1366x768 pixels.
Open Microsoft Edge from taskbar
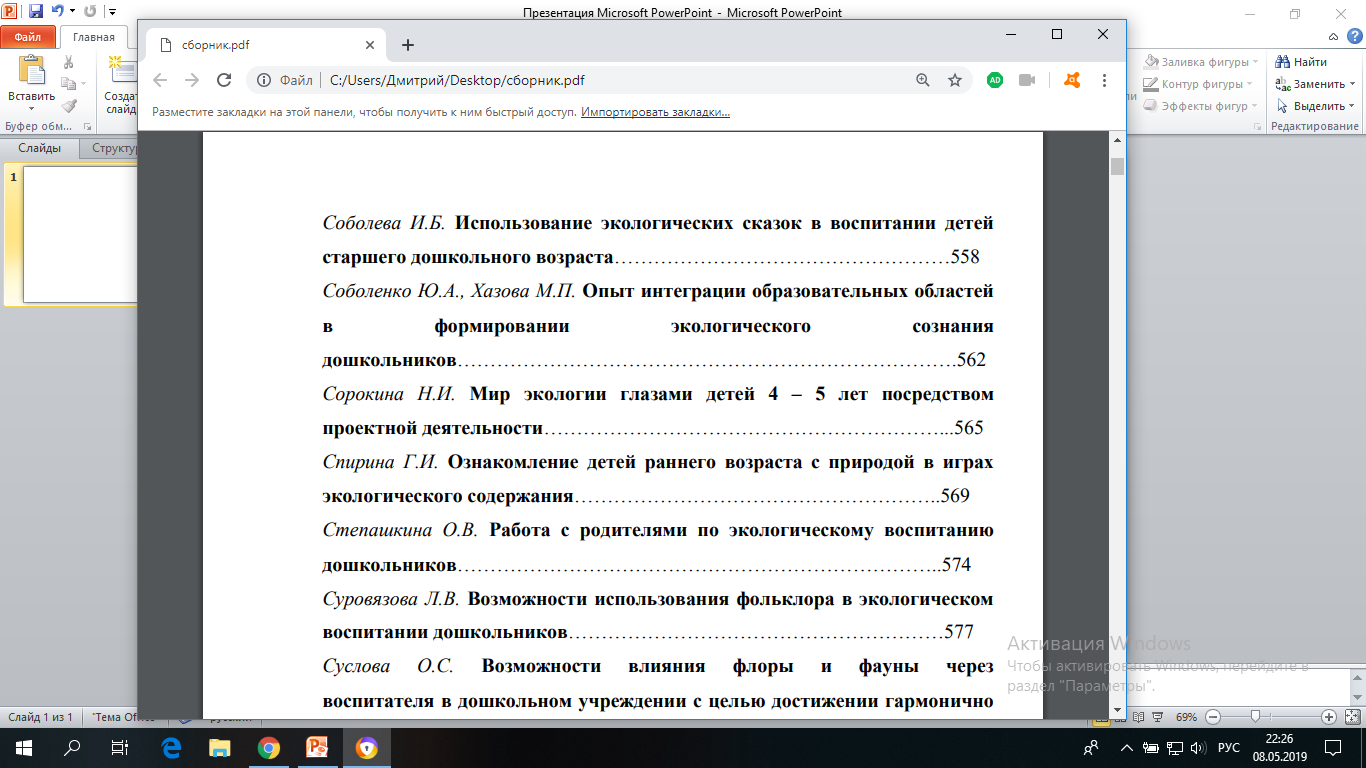point(171,747)
